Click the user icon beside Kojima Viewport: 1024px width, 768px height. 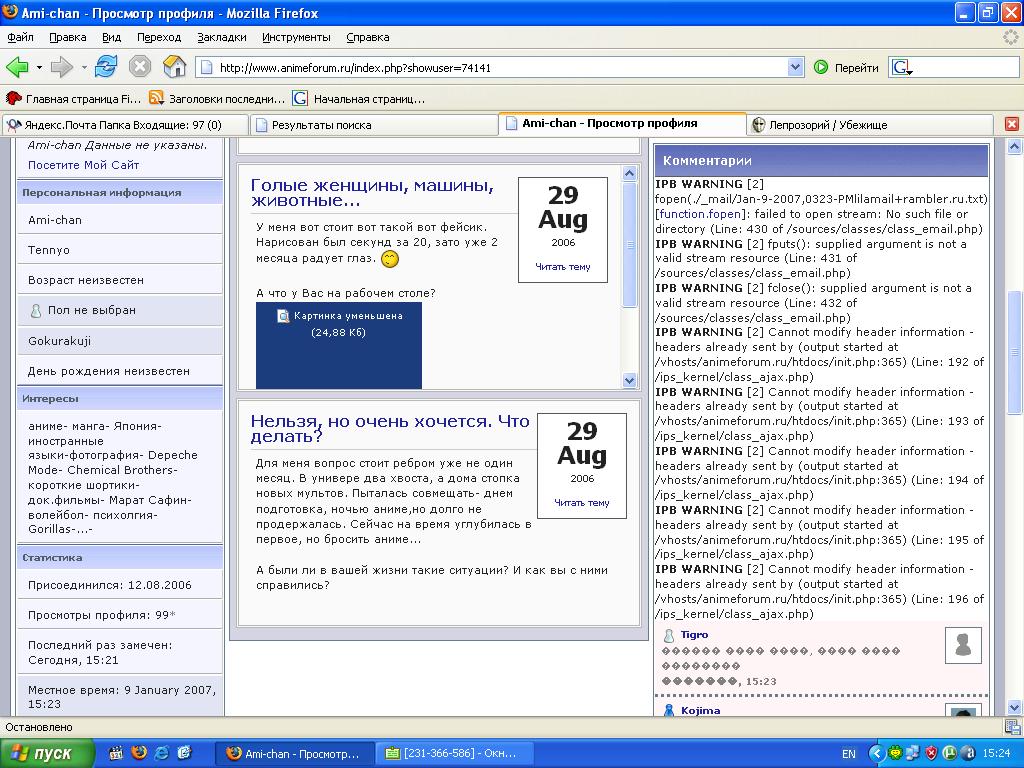(669, 711)
